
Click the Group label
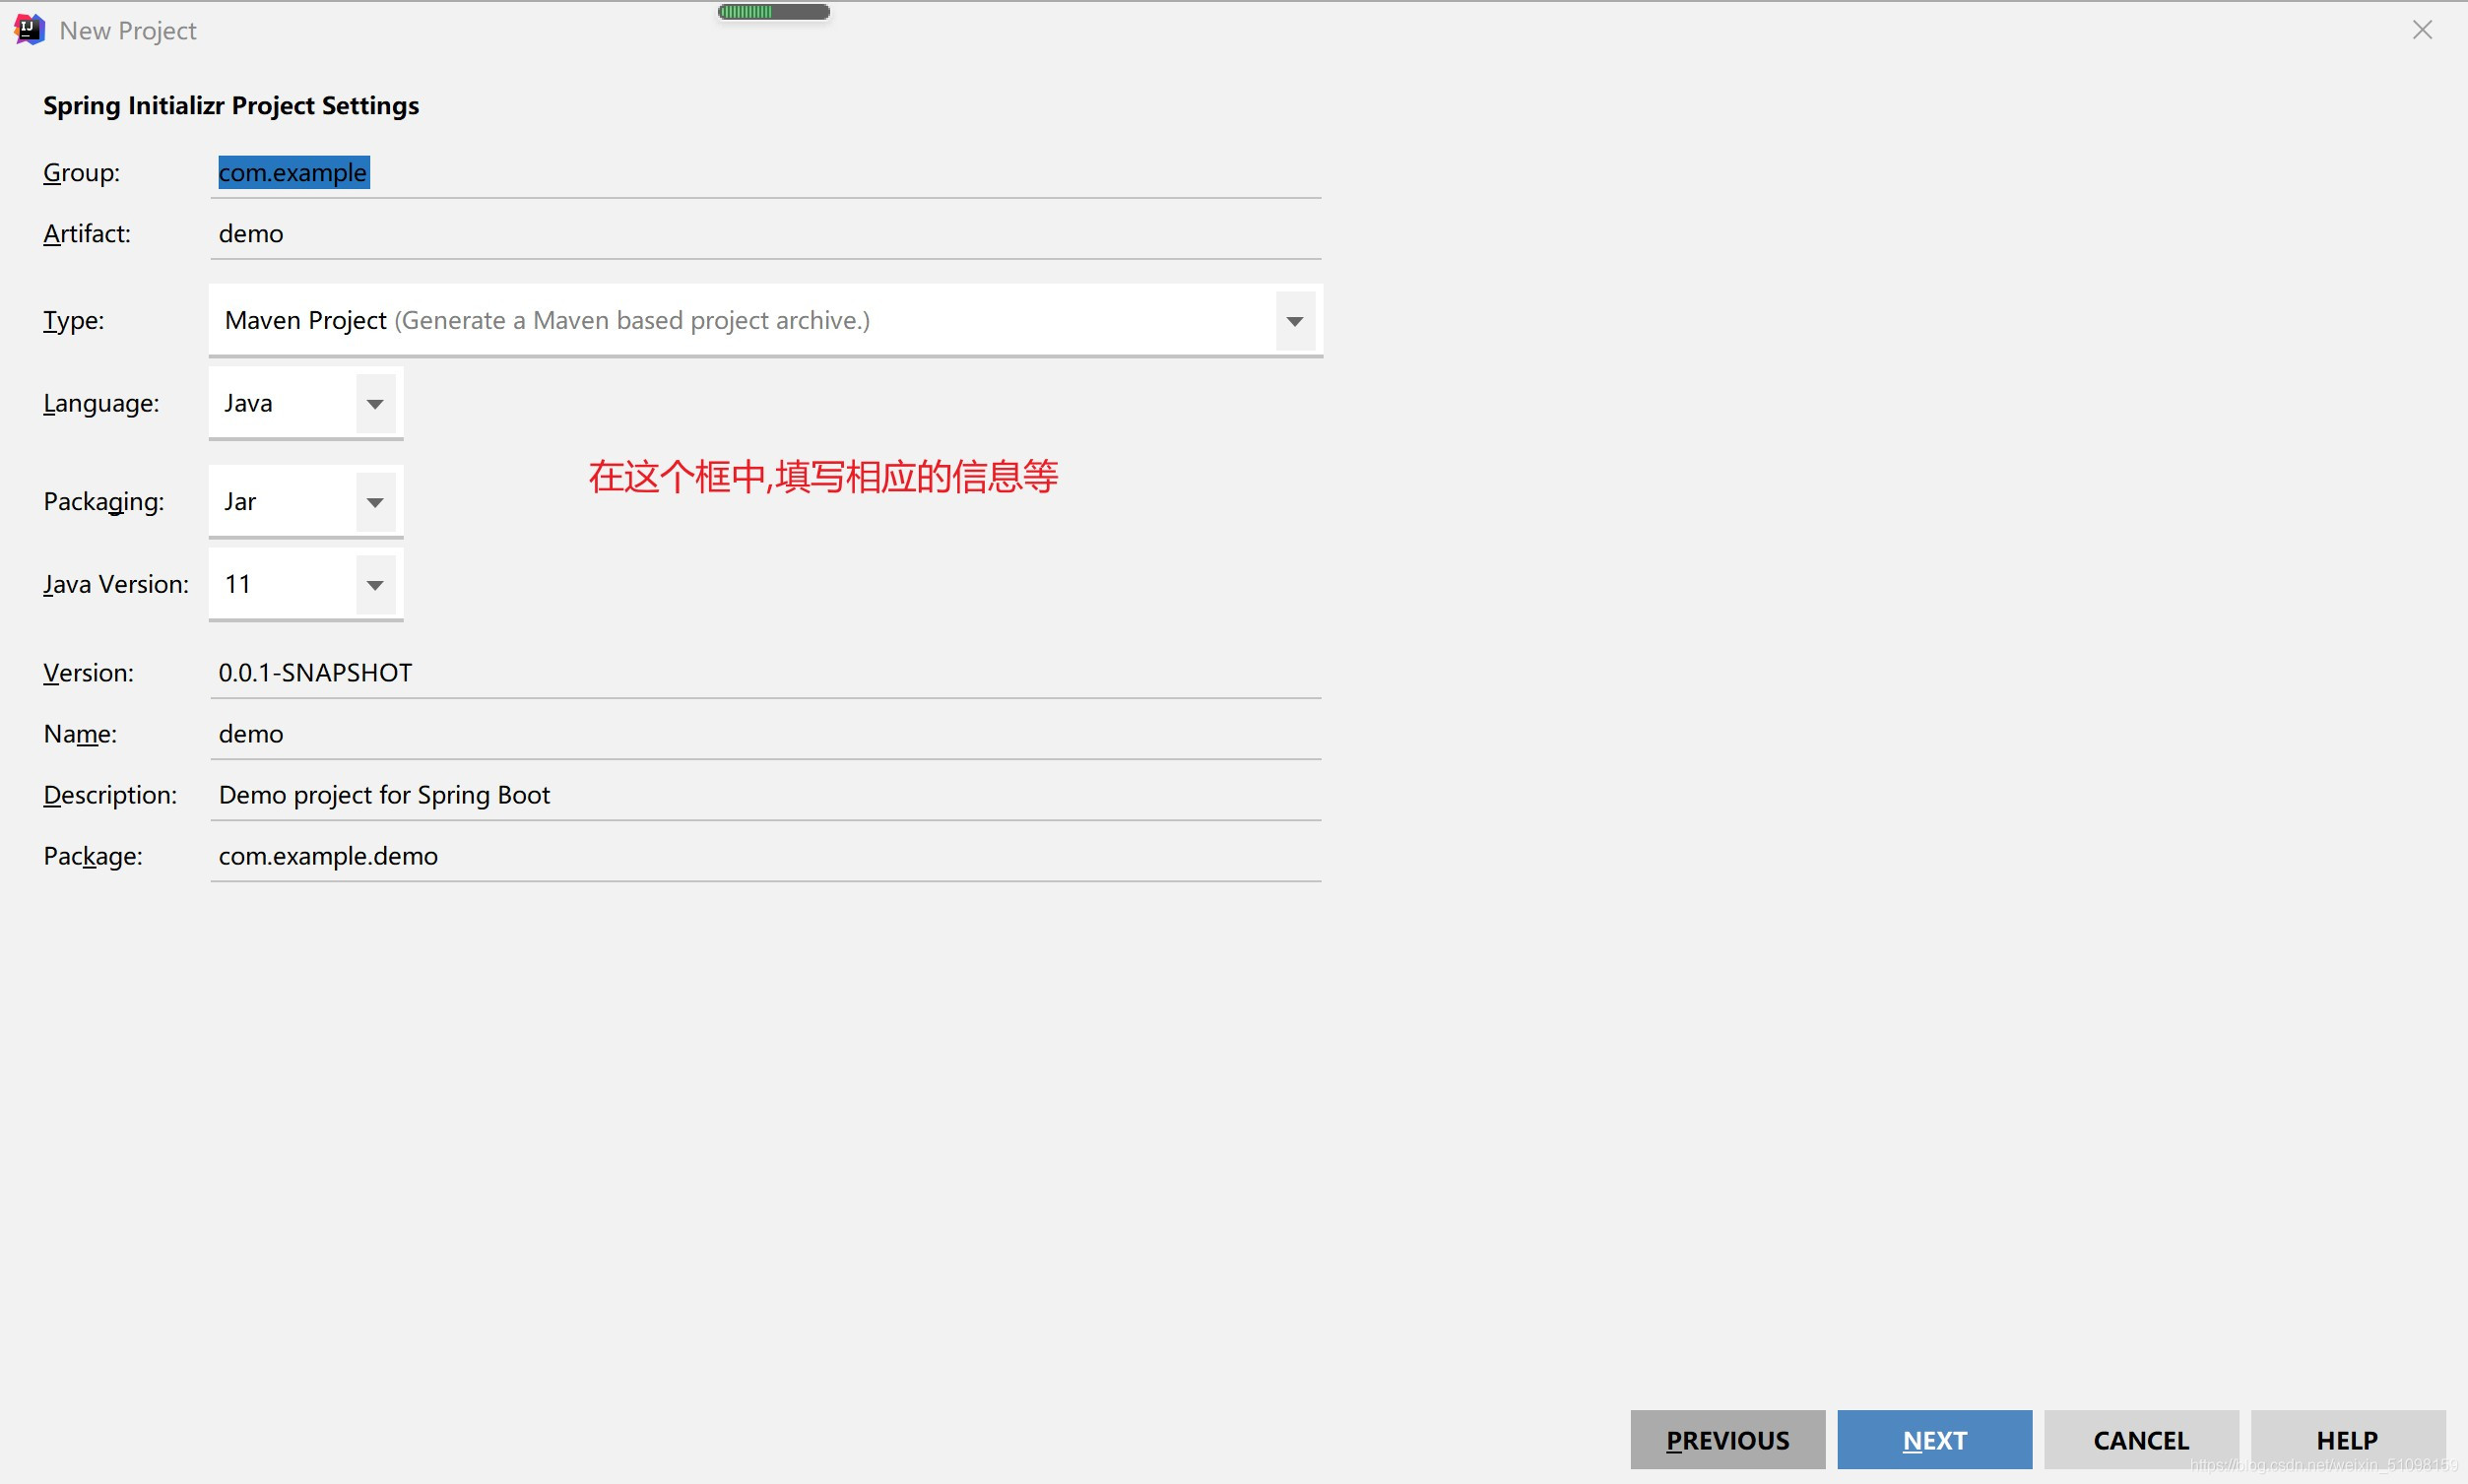tap(82, 173)
